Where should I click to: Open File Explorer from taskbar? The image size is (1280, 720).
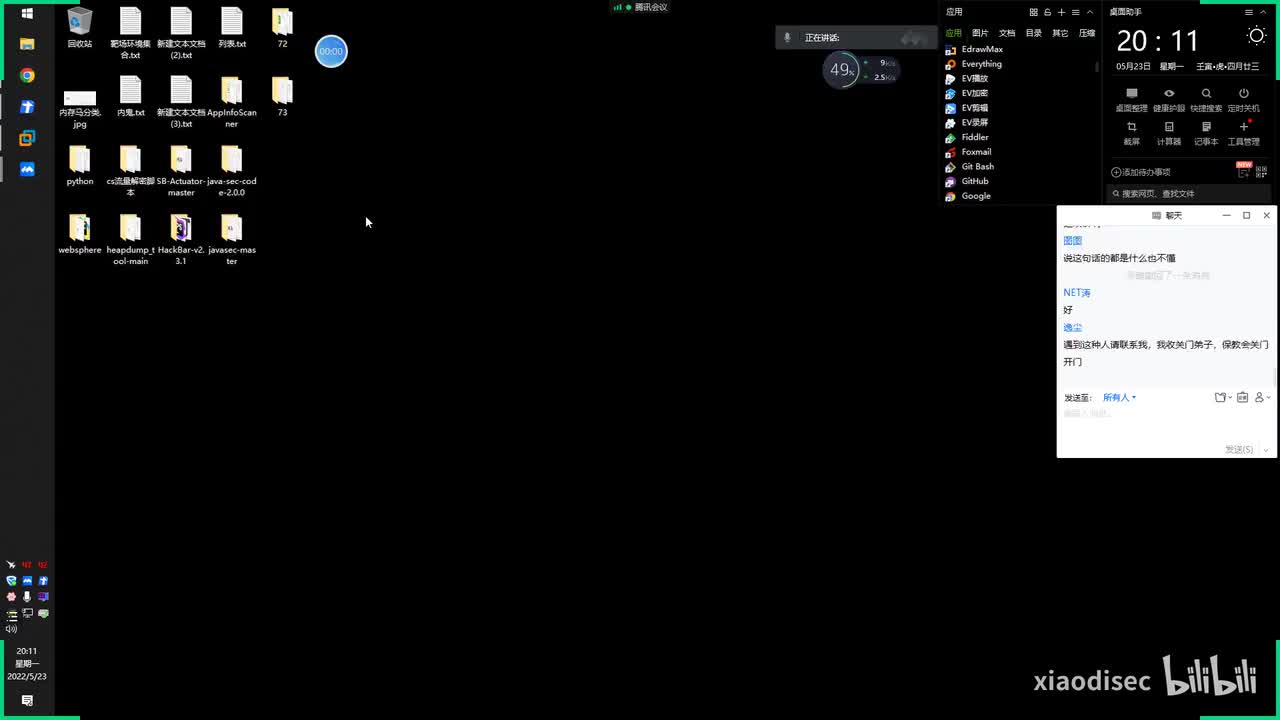click(27, 44)
